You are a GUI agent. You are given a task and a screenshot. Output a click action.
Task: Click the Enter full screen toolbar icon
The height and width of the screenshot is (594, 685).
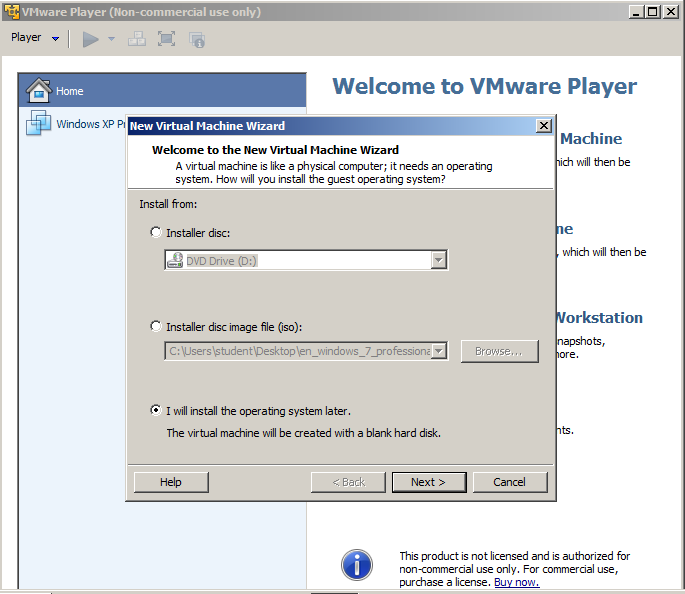pyautogui.click(x=166, y=39)
